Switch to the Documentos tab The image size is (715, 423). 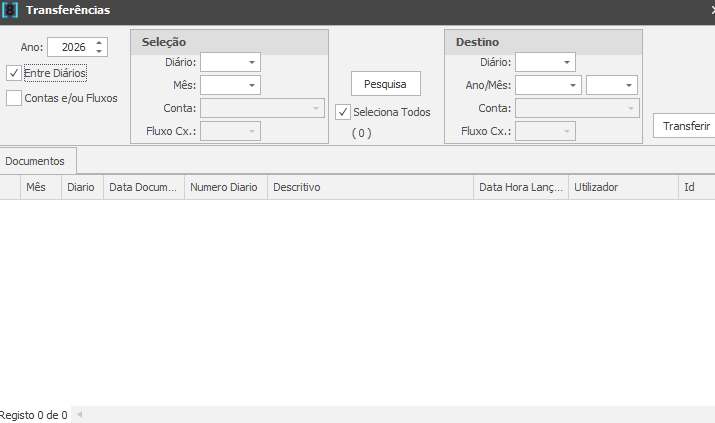tap(38, 160)
